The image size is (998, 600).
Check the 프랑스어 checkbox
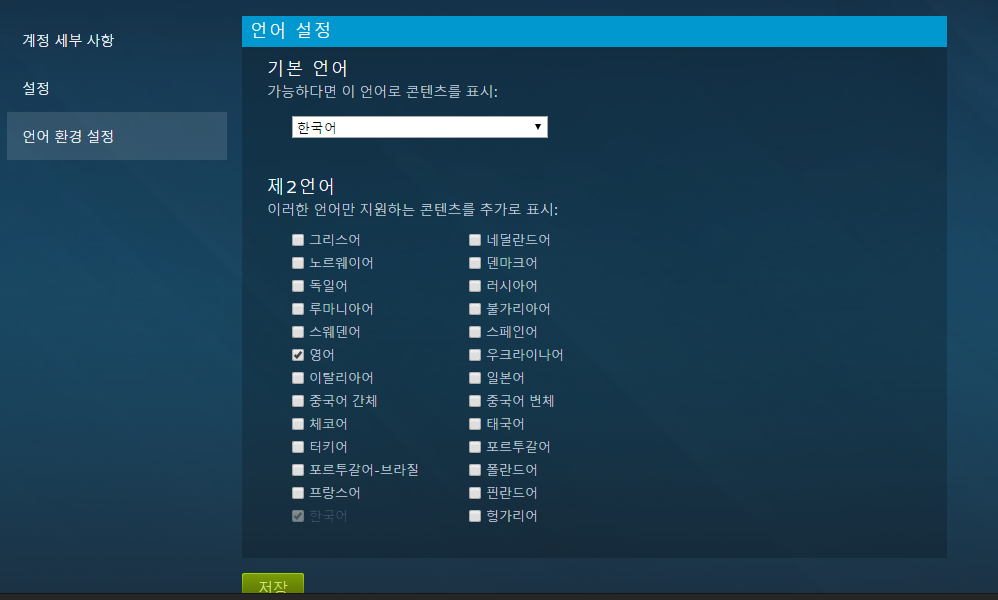(x=298, y=492)
